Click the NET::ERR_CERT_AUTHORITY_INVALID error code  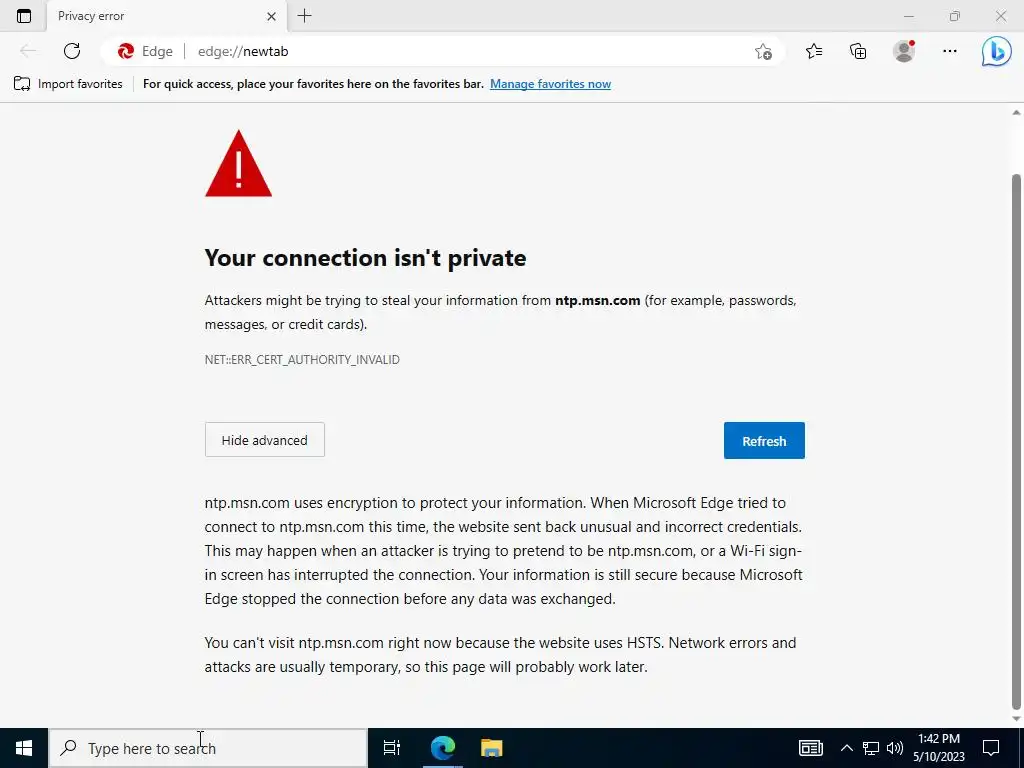tap(302, 360)
